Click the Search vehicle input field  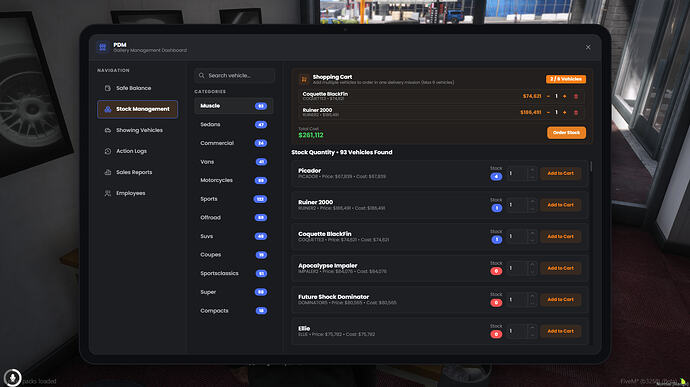(235, 76)
